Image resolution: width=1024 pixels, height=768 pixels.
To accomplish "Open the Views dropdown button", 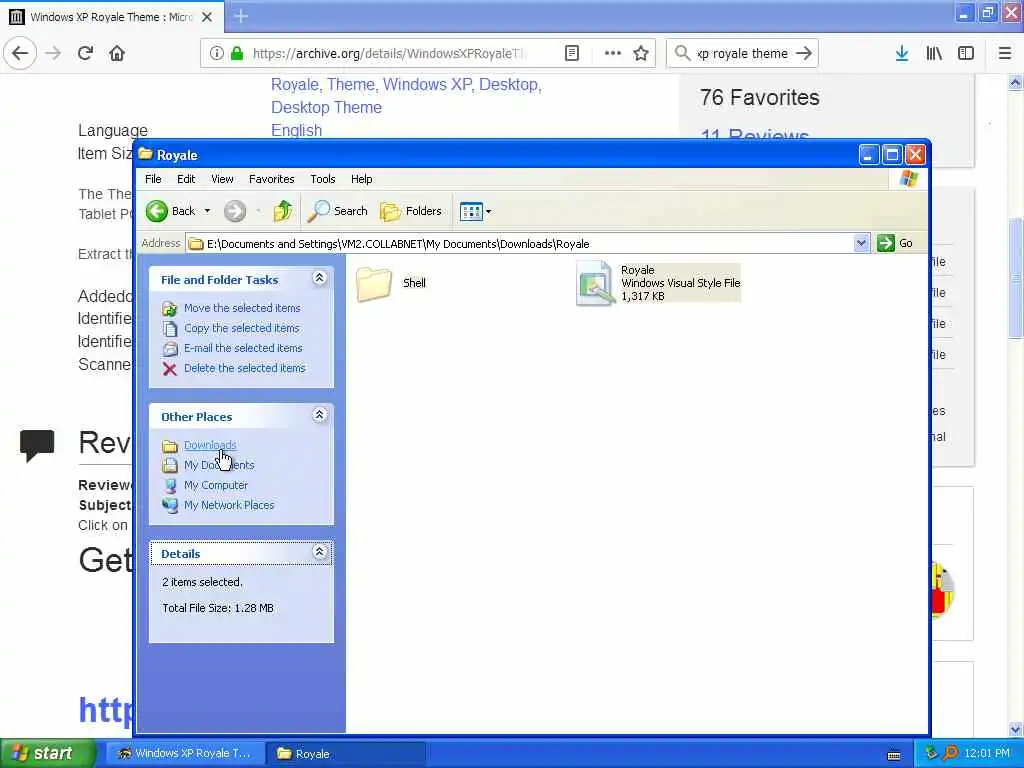I will (475, 211).
